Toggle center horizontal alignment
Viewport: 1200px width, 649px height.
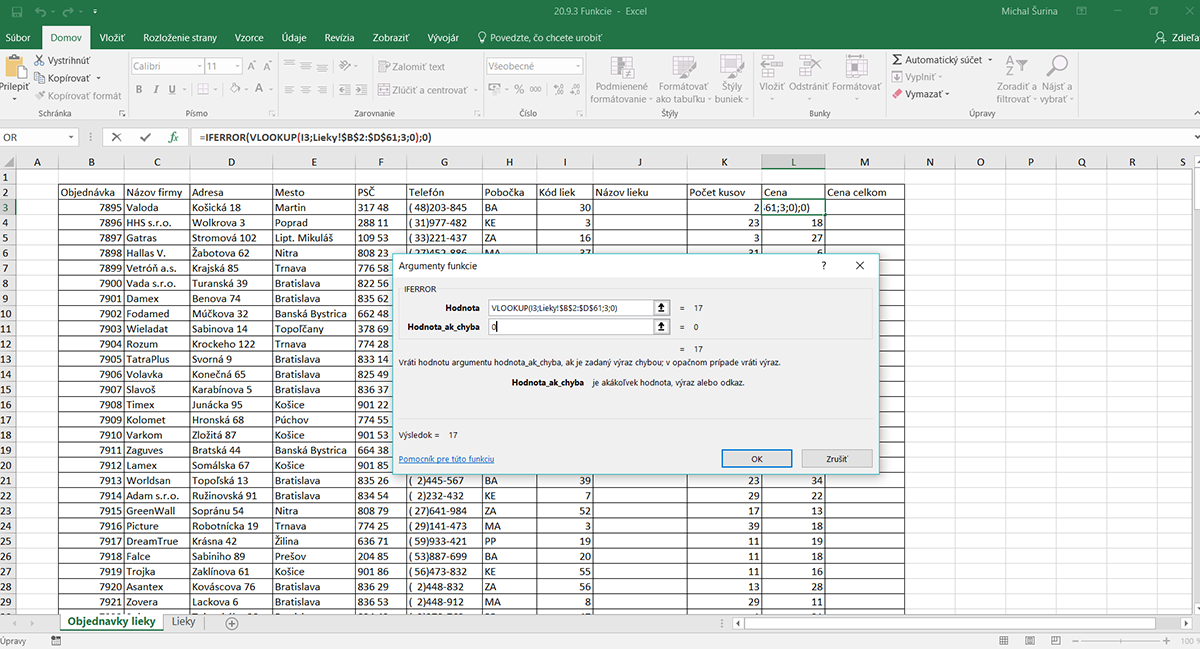click(x=305, y=90)
